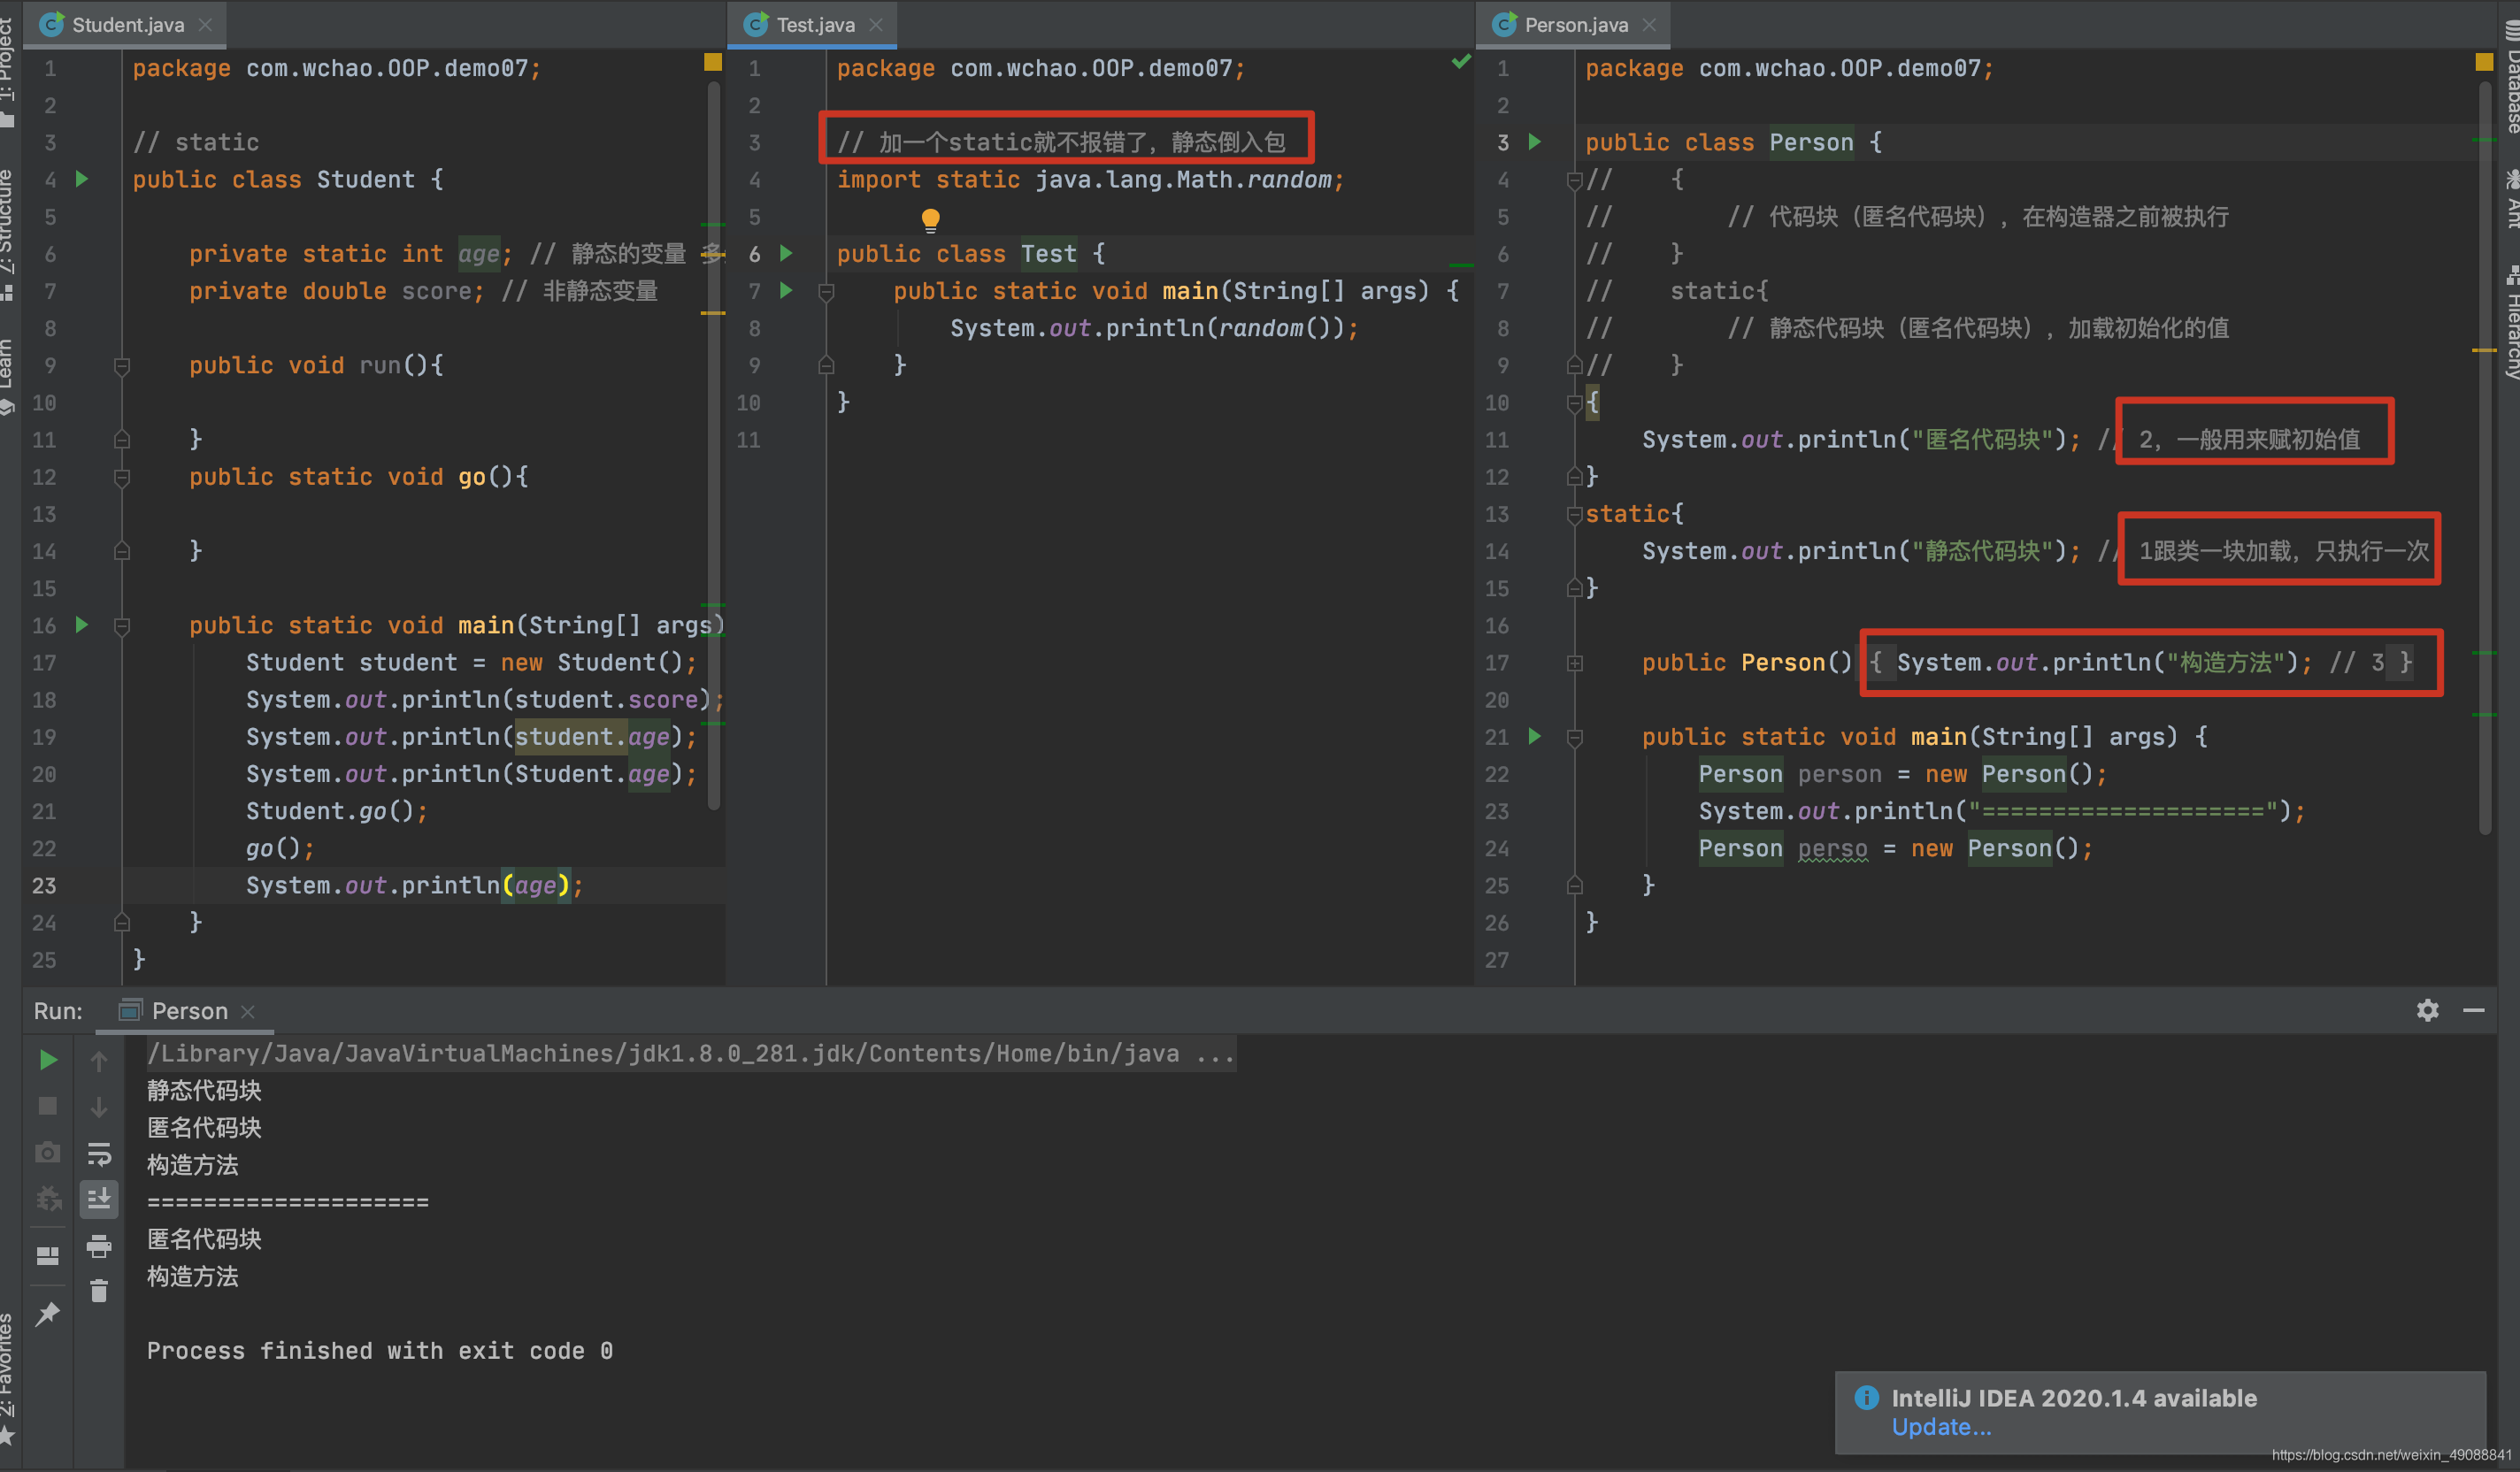The width and height of the screenshot is (2520, 1472).
Task: Click the Update... link in notification
Action: click(x=1941, y=1427)
